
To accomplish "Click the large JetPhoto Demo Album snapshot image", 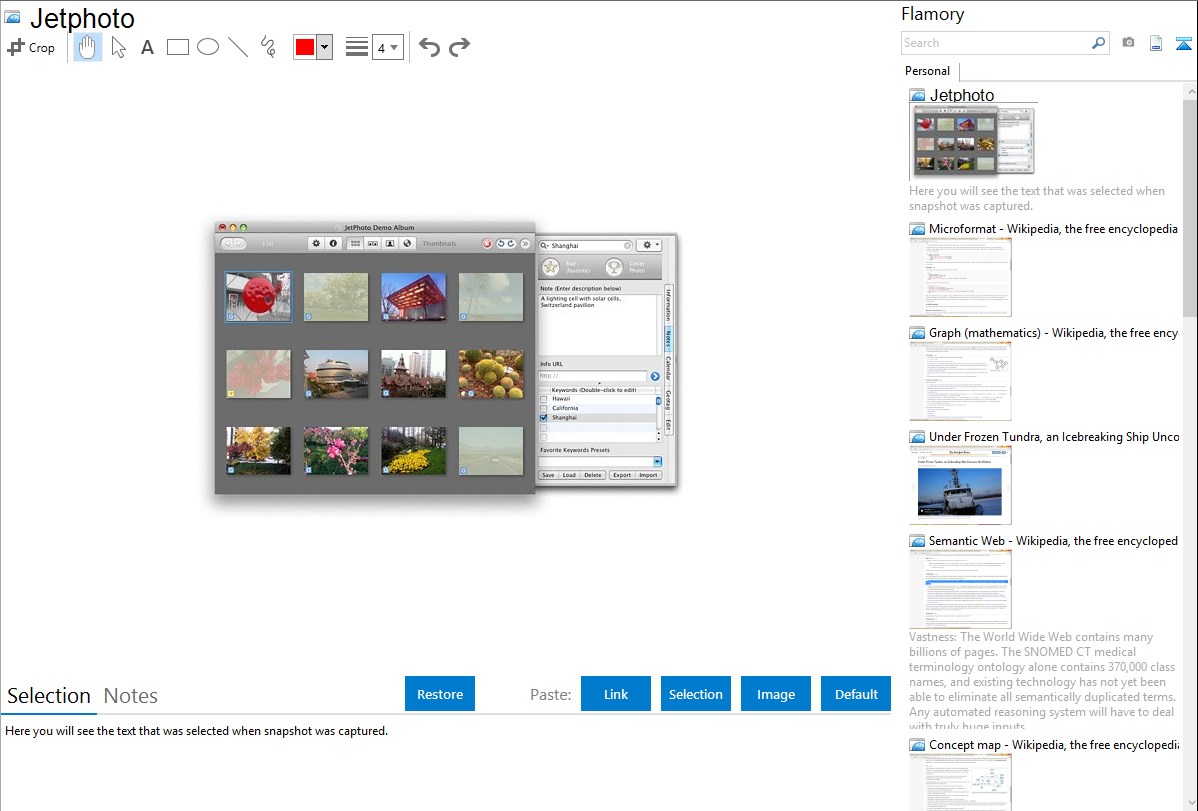I will pyautogui.click(x=446, y=358).
